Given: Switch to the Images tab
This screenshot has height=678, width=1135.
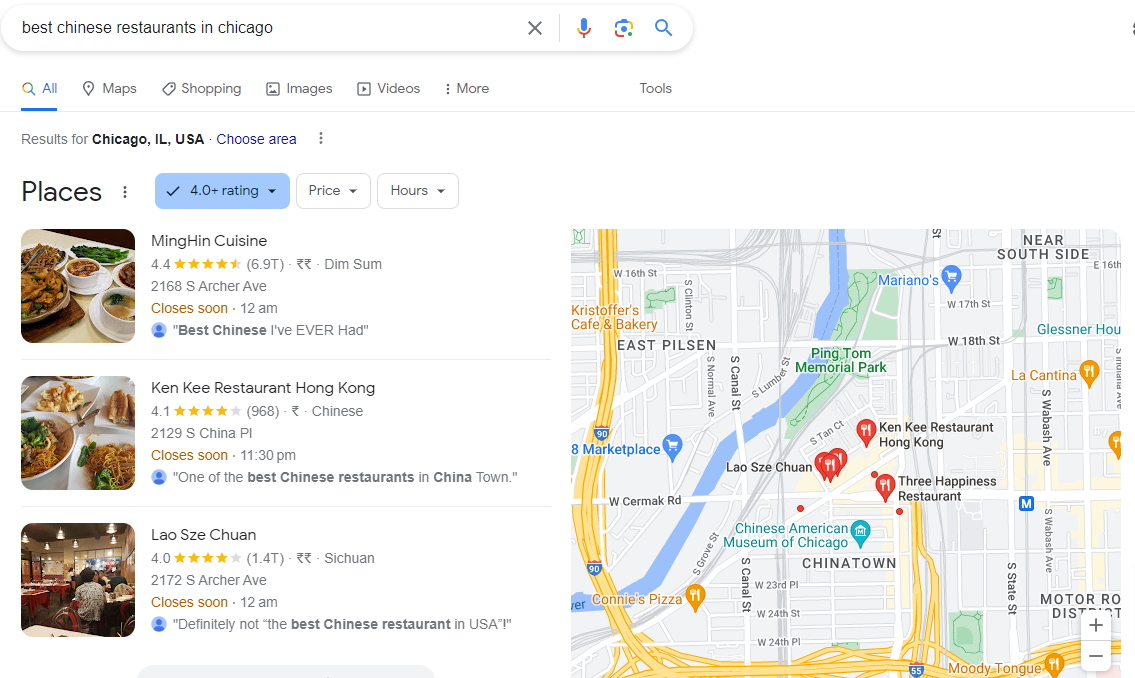Looking at the screenshot, I should 299,88.
